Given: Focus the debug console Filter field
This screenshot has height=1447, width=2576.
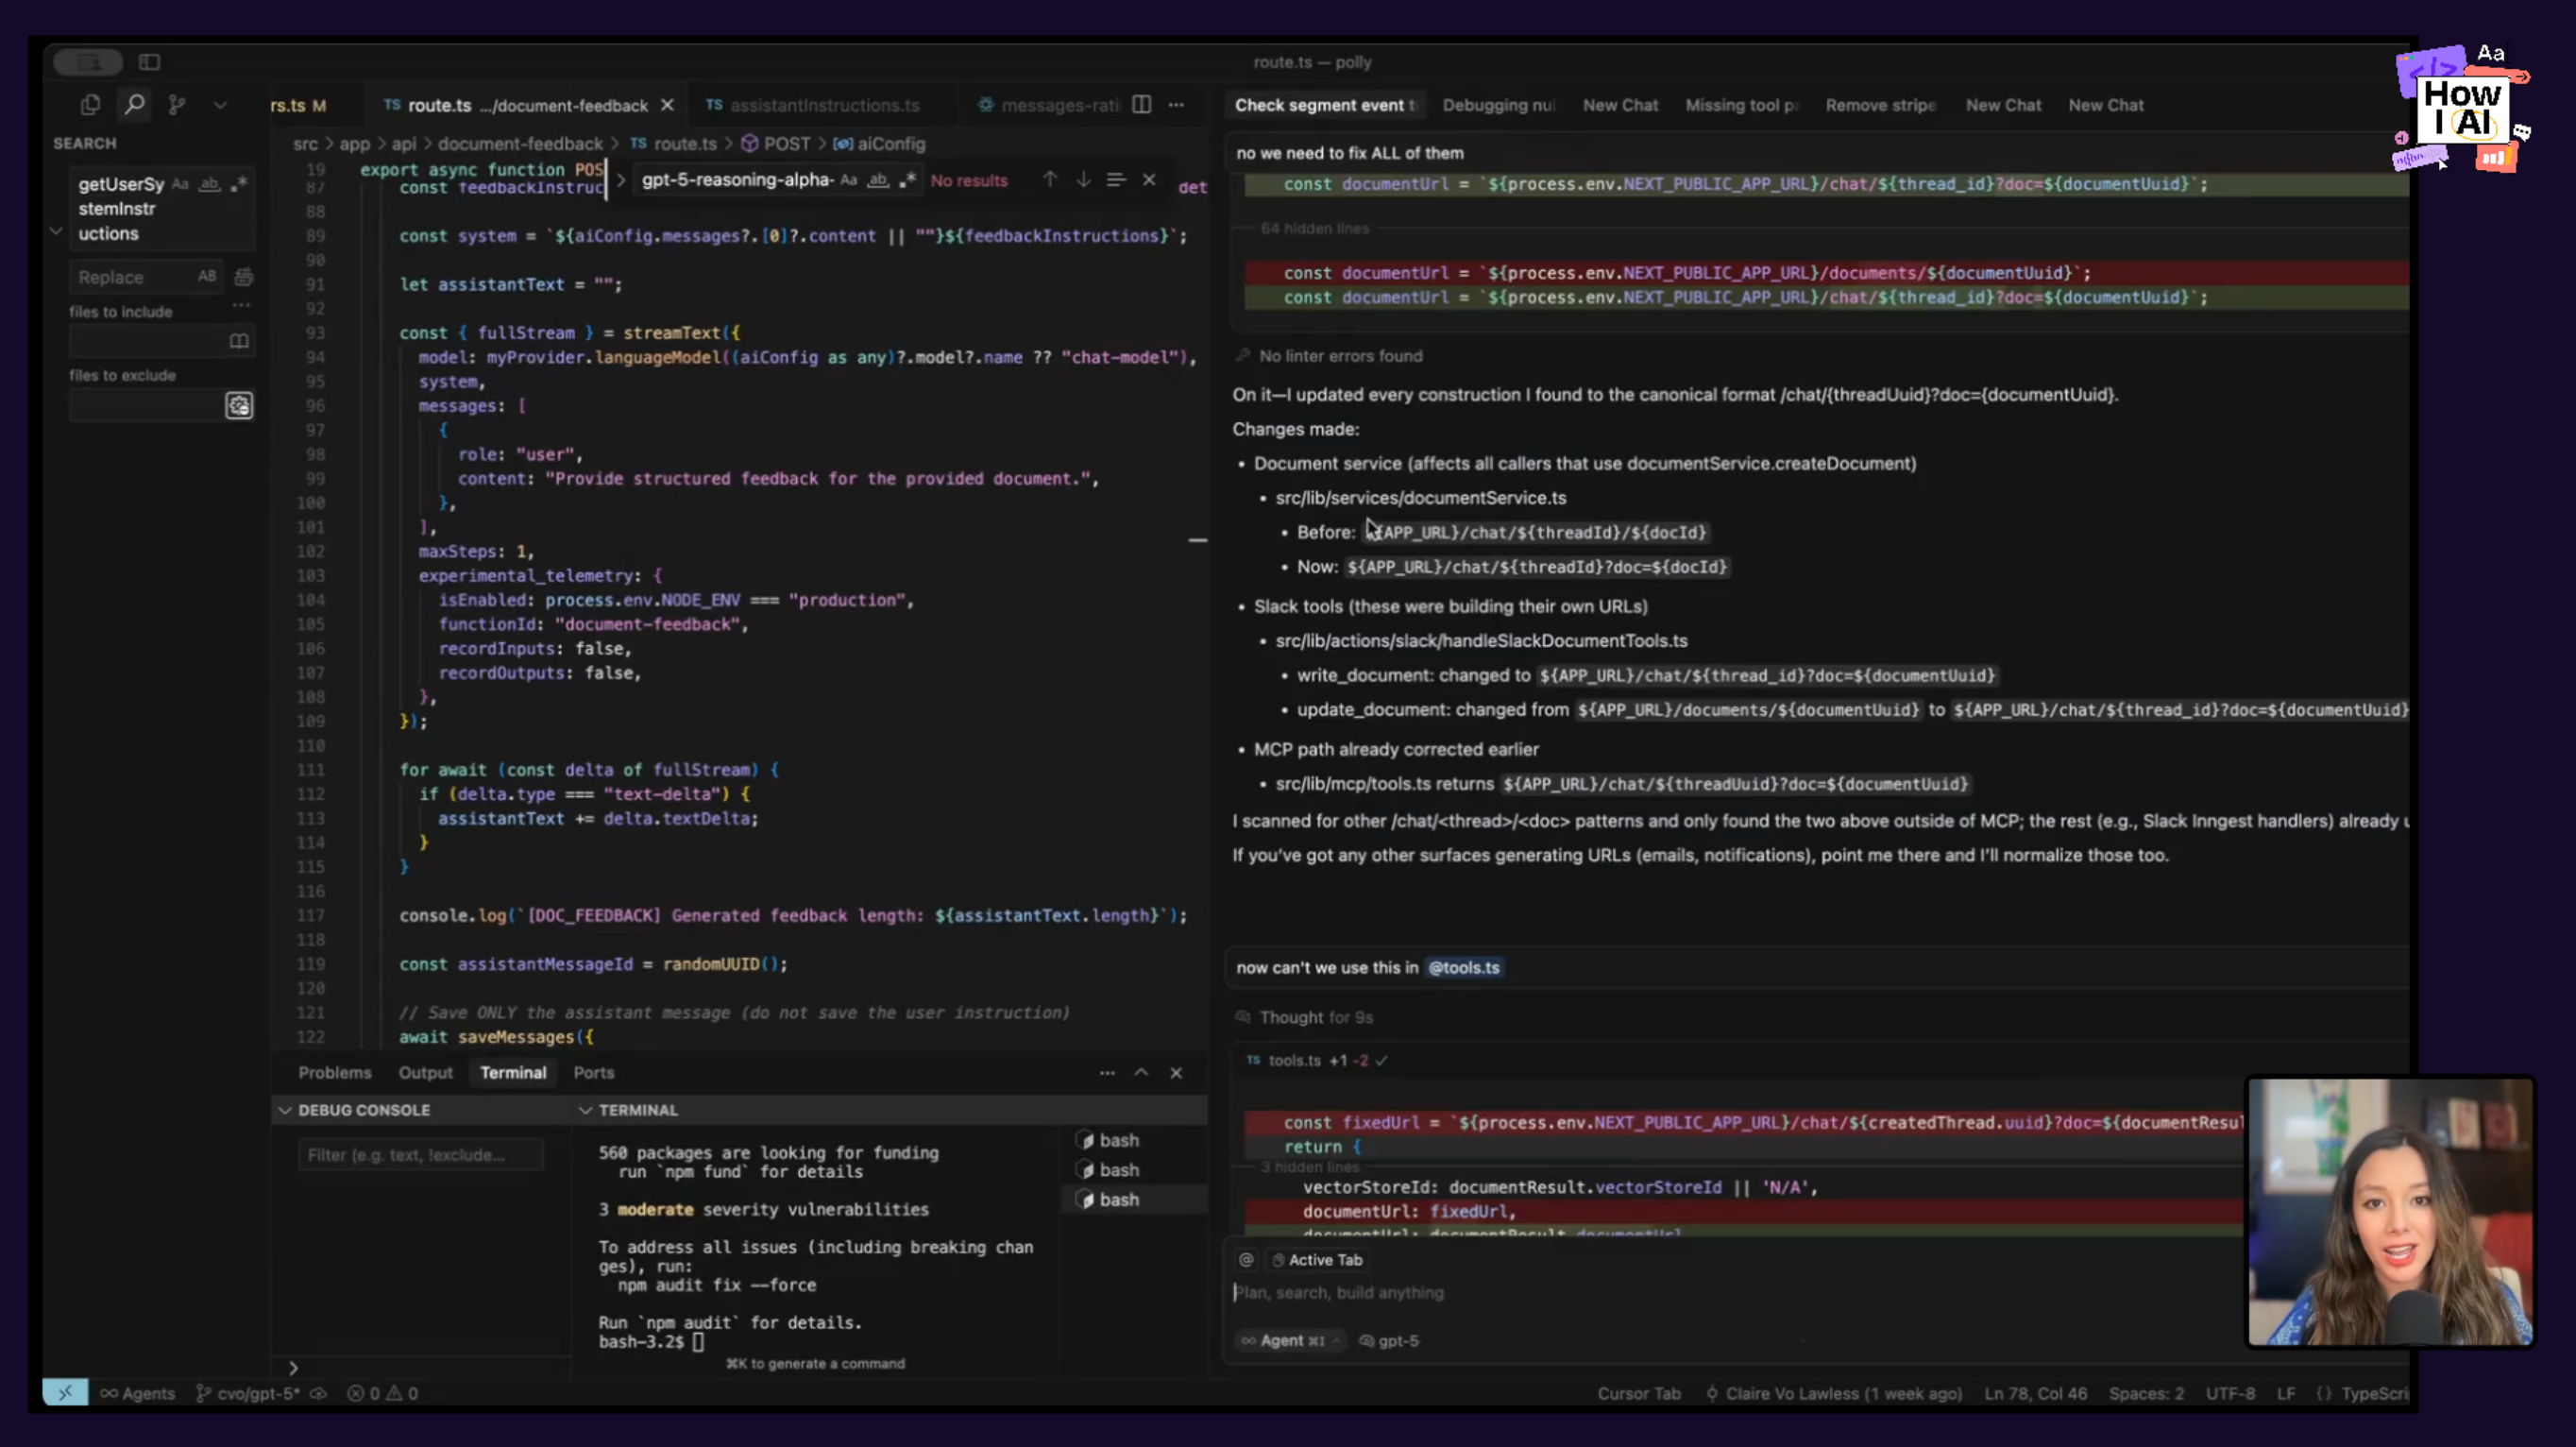Looking at the screenshot, I should click(420, 1154).
